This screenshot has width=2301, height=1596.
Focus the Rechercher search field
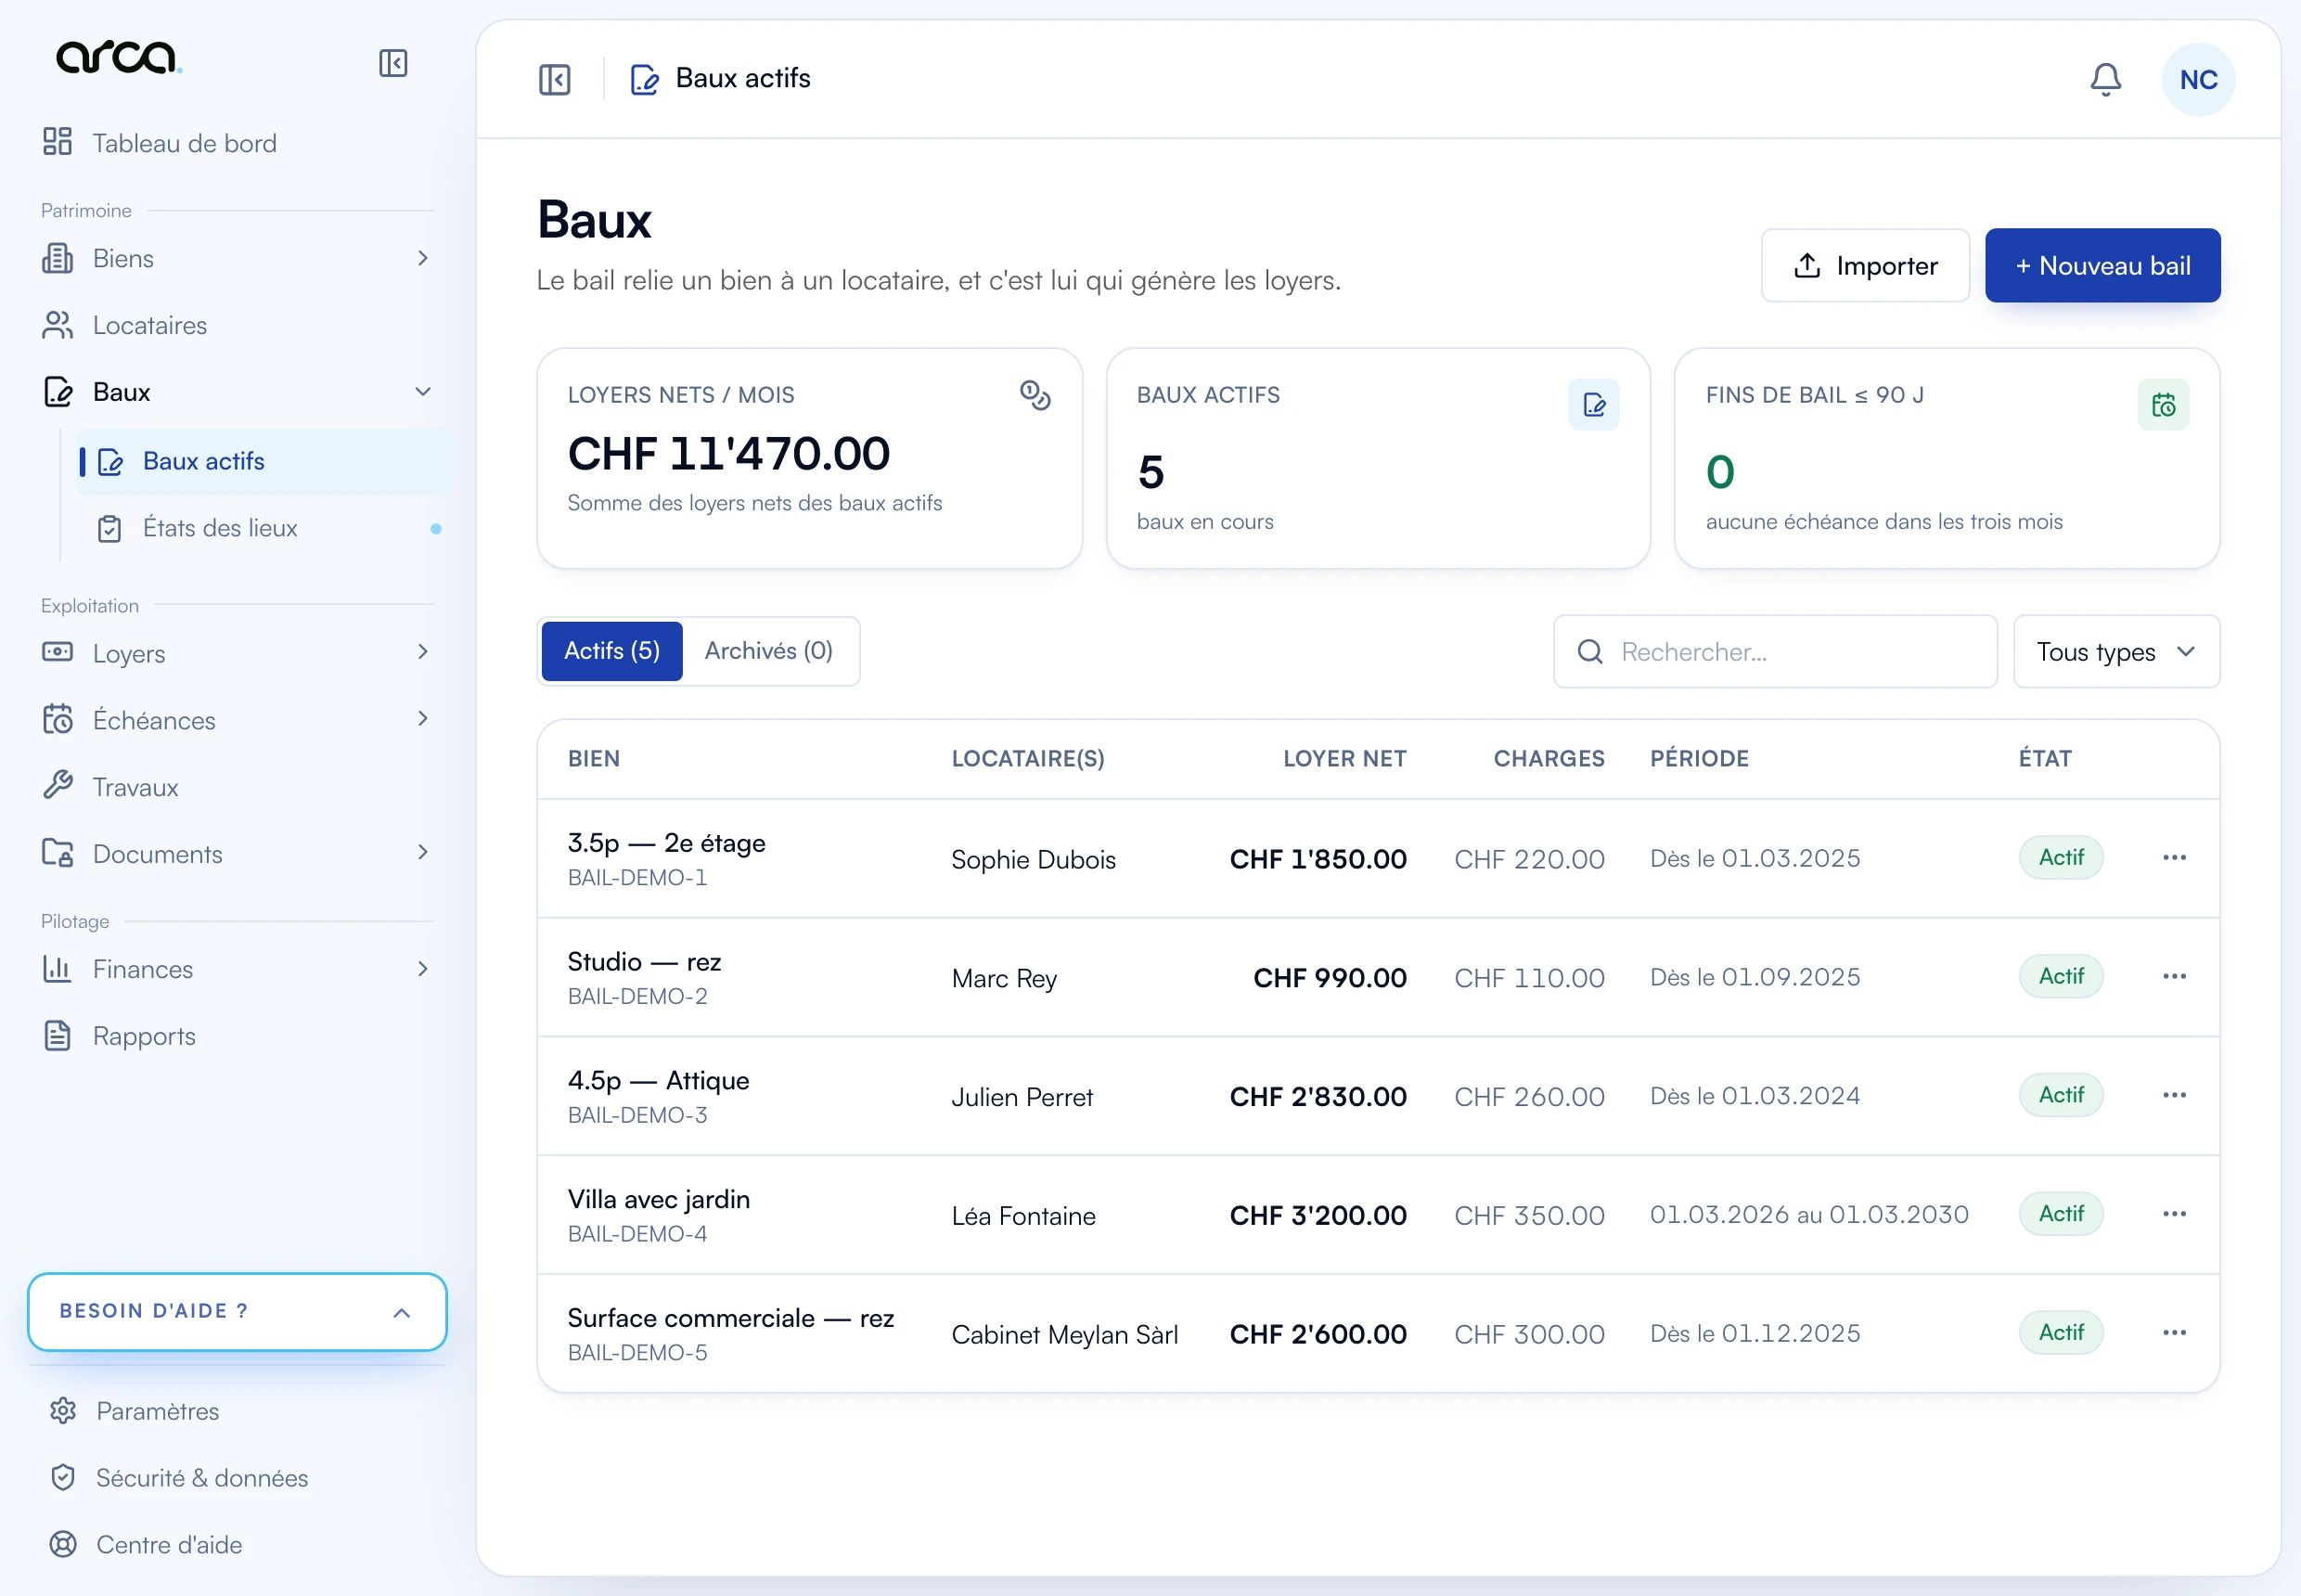(1775, 651)
